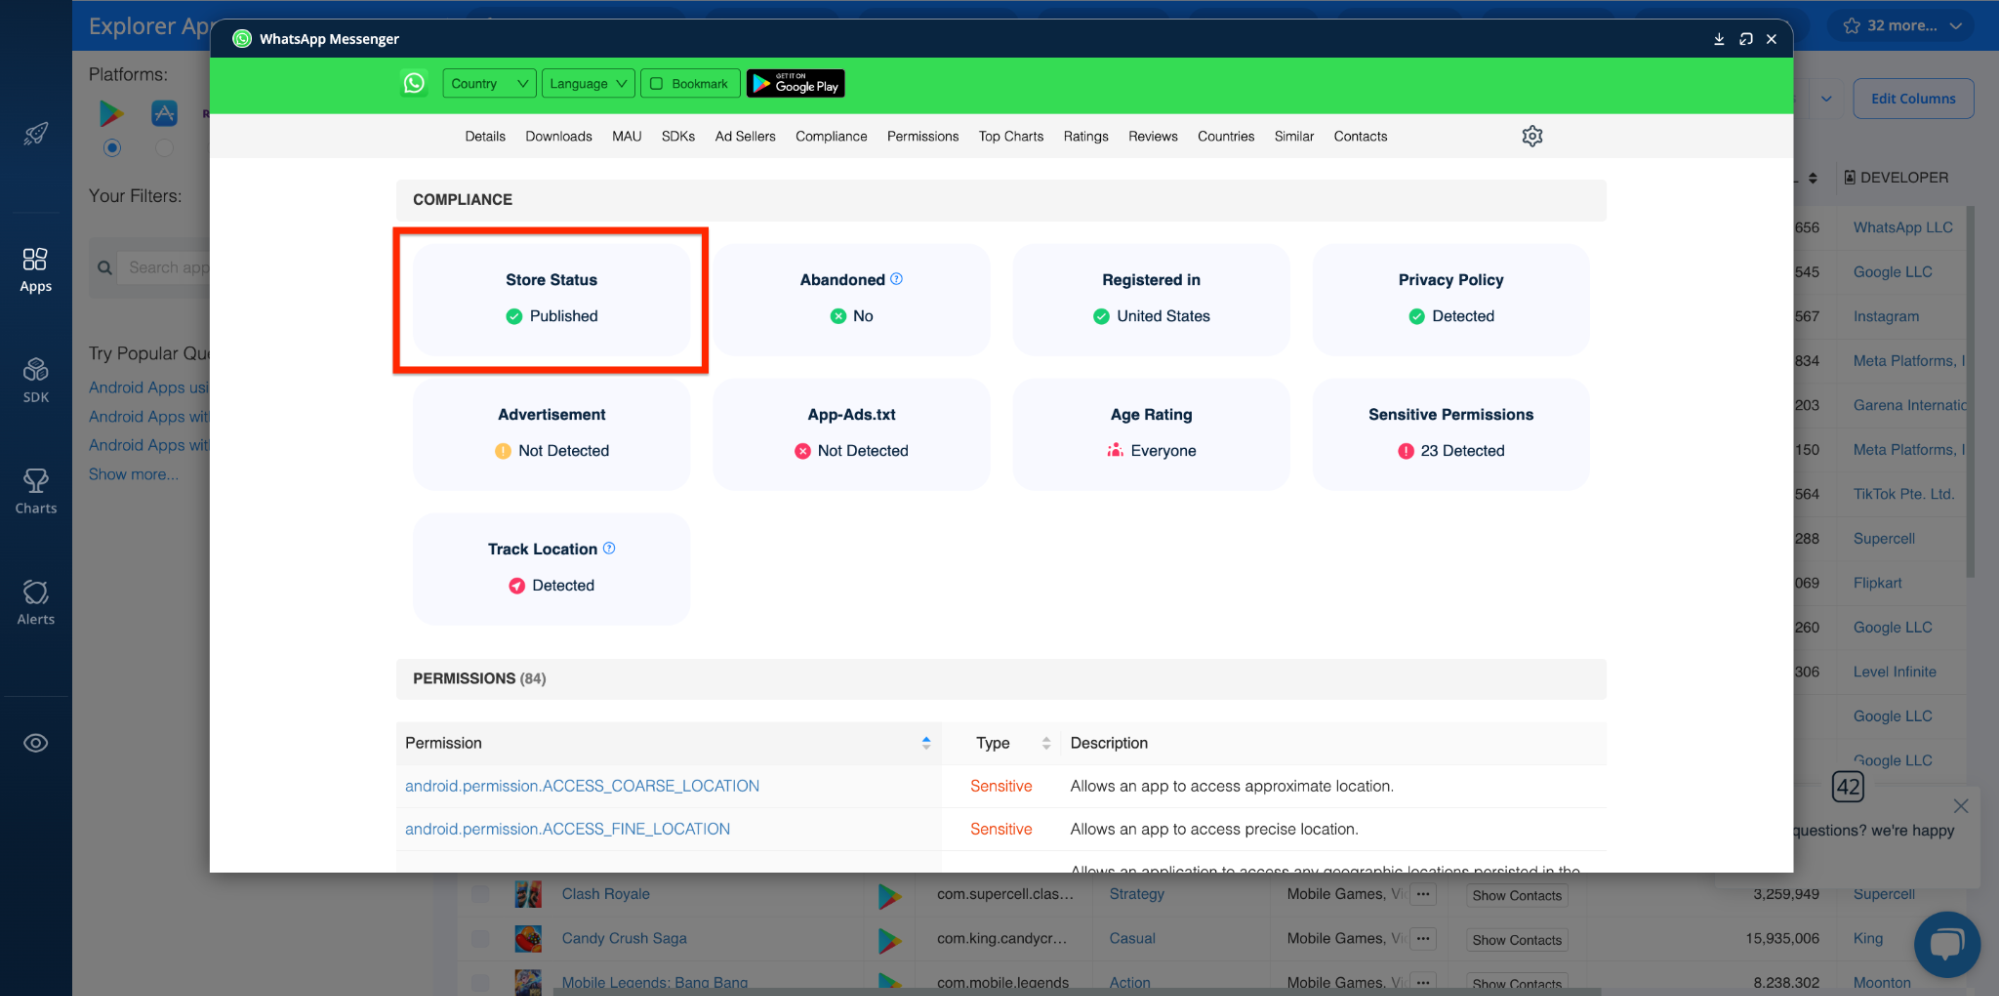
Task: Open the Apps section in sidebar
Action: [x=36, y=270]
